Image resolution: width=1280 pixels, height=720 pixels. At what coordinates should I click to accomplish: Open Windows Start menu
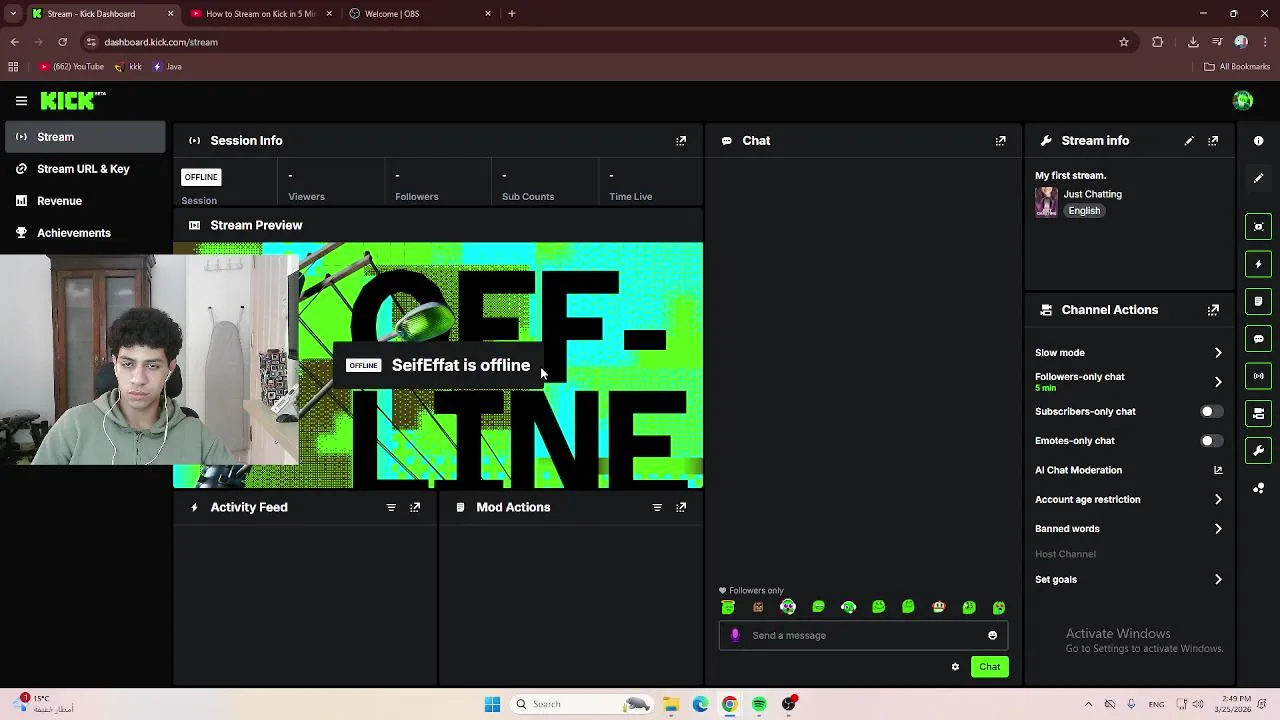coord(492,704)
